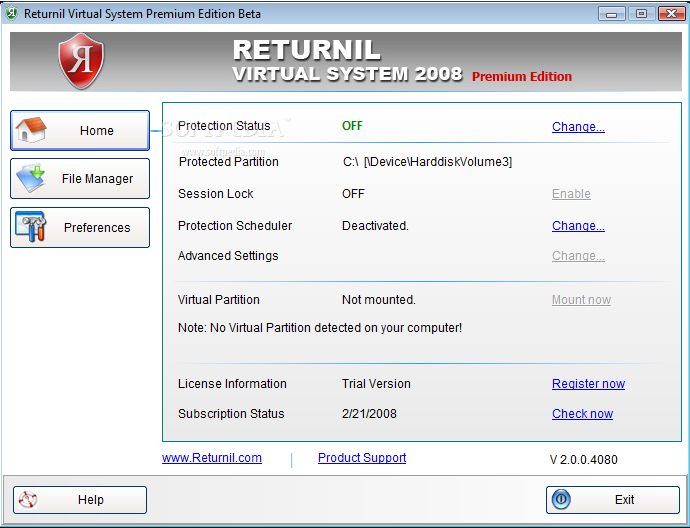Click the Help button label

pos(91,500)
